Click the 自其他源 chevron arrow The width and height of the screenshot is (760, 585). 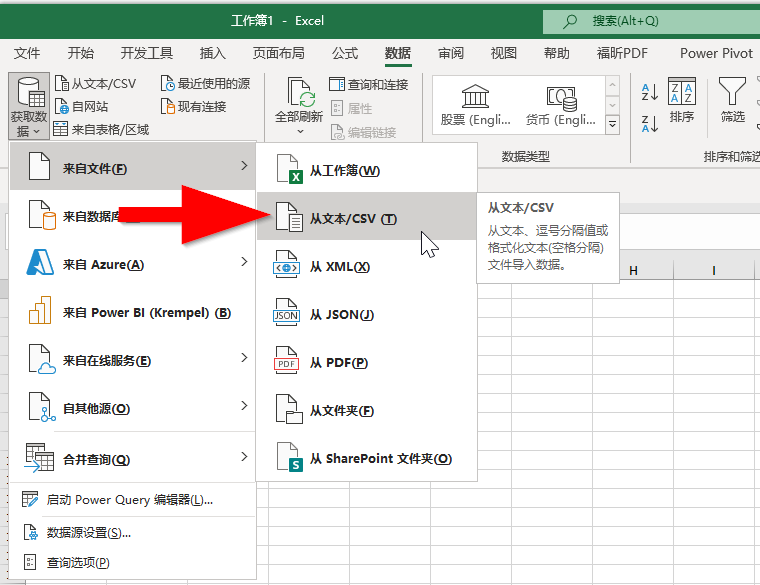(x=244, y=406)
